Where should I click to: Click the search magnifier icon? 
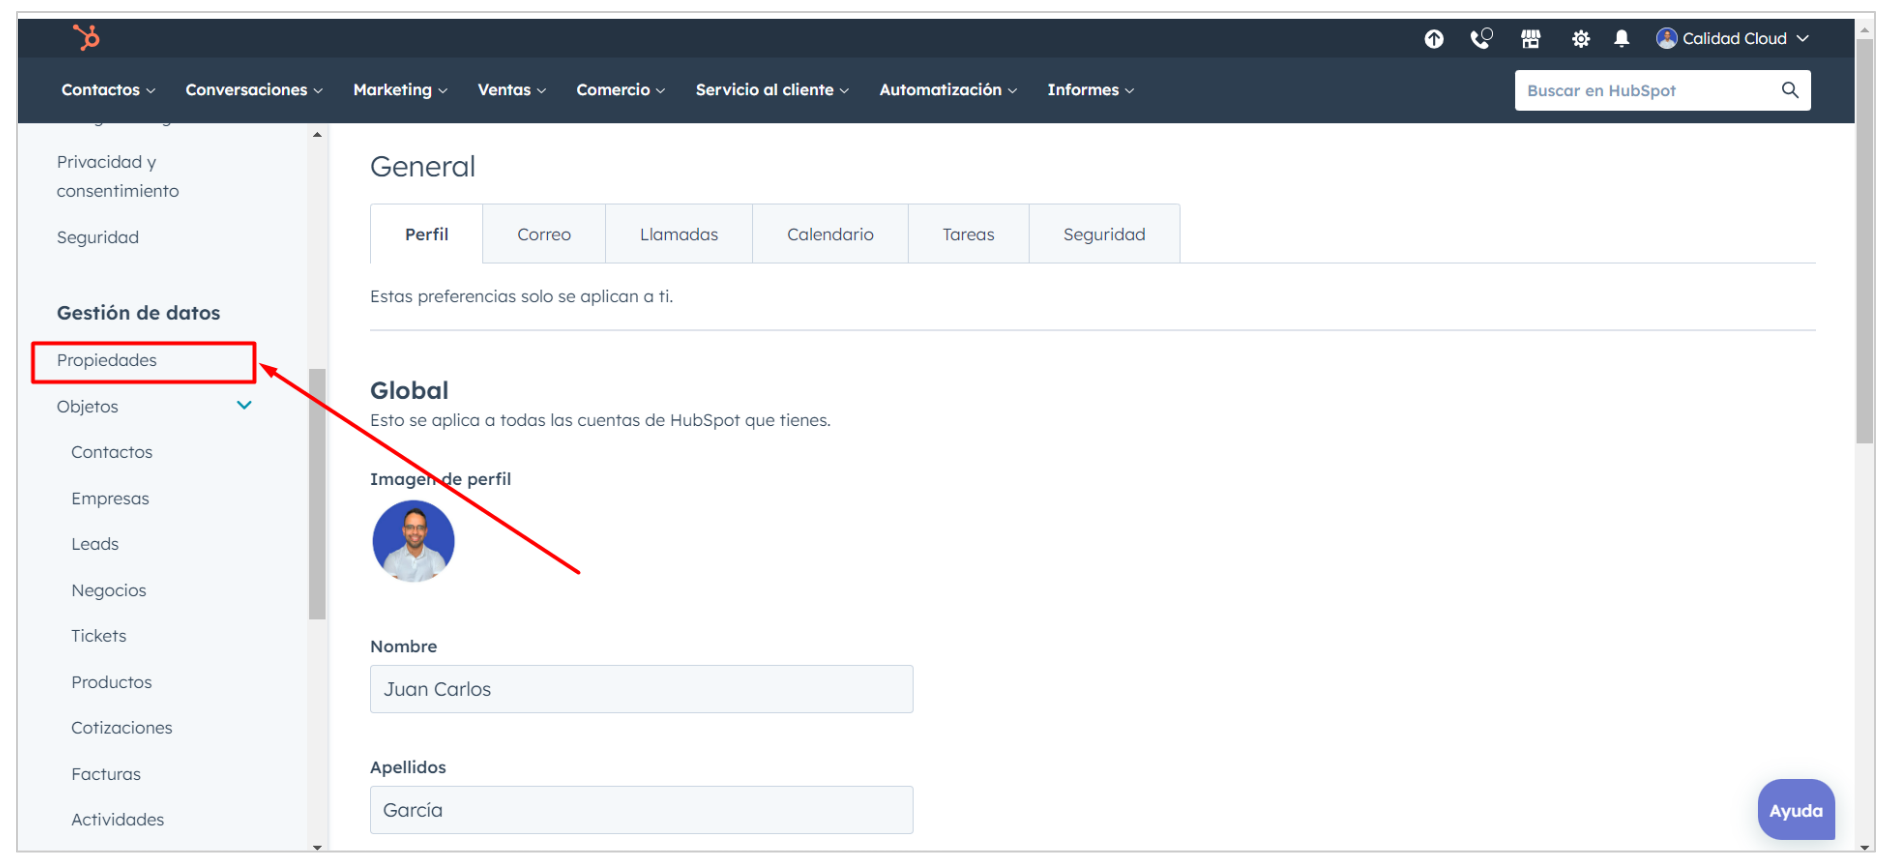pos(1789,90)
